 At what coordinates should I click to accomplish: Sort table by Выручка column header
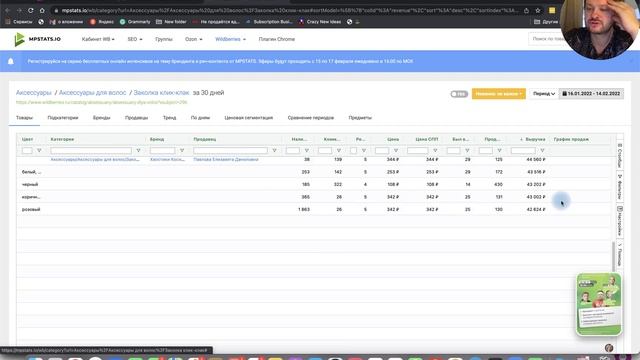point(535,139)
